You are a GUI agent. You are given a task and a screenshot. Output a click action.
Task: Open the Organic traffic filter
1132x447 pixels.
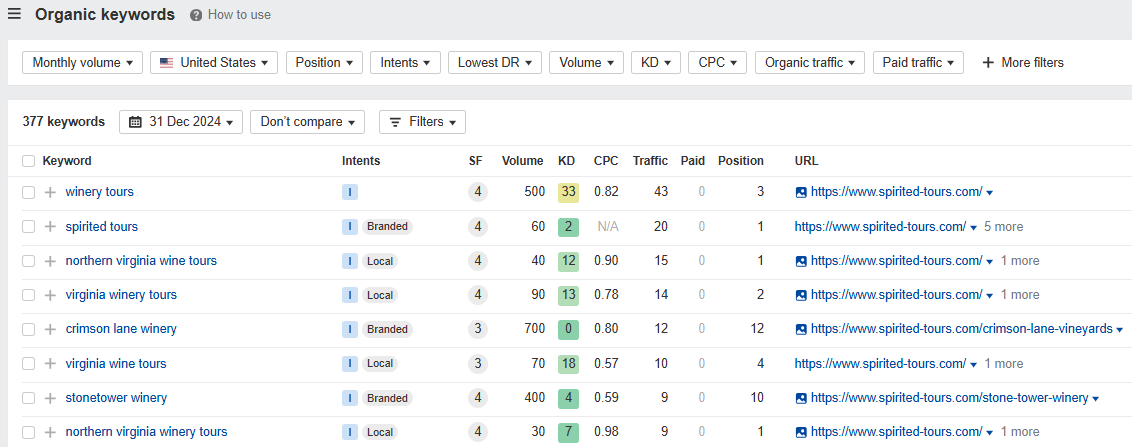click(810, 63)
